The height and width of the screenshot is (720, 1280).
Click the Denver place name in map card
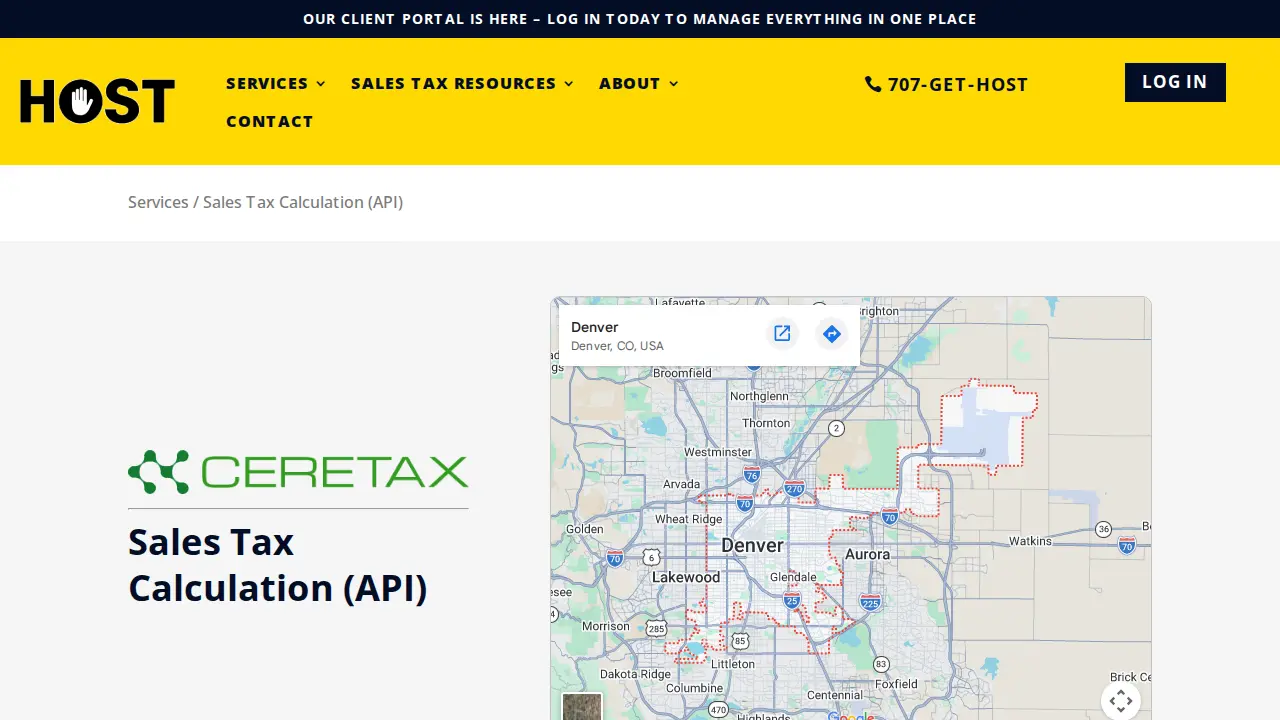[x=595, y=327]
